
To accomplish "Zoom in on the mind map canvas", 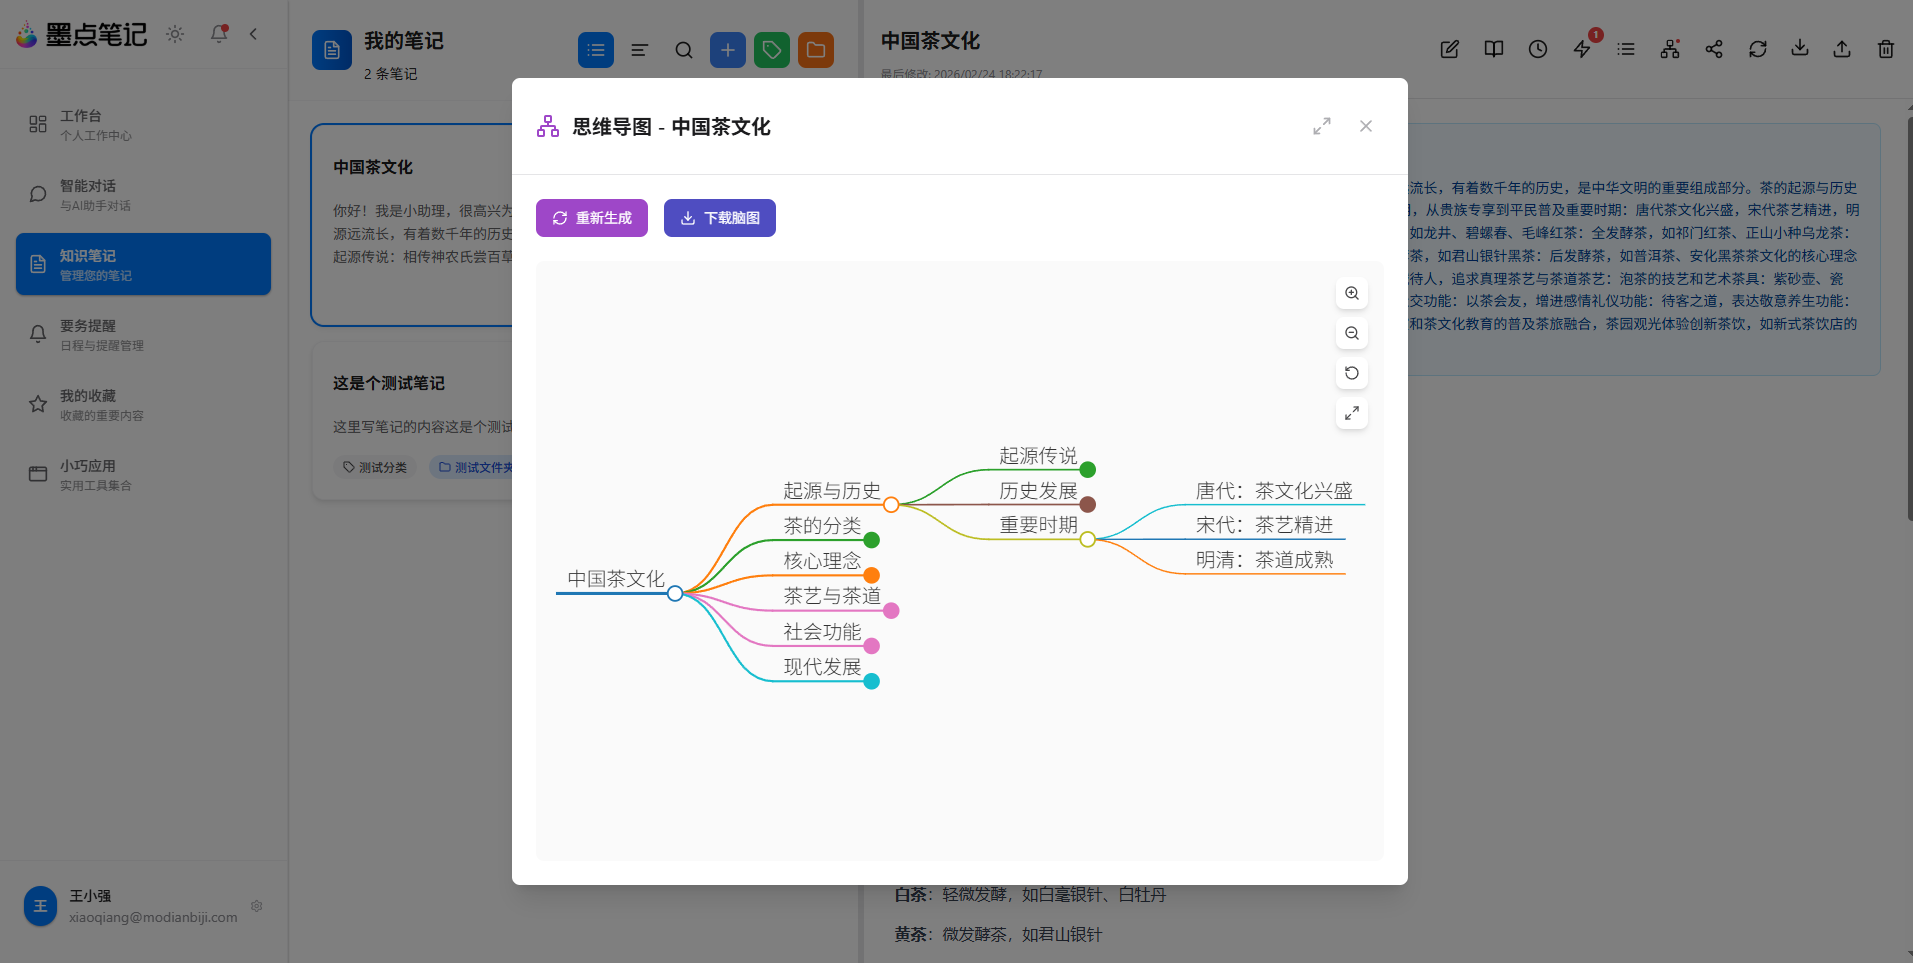I will [1351, 293].
